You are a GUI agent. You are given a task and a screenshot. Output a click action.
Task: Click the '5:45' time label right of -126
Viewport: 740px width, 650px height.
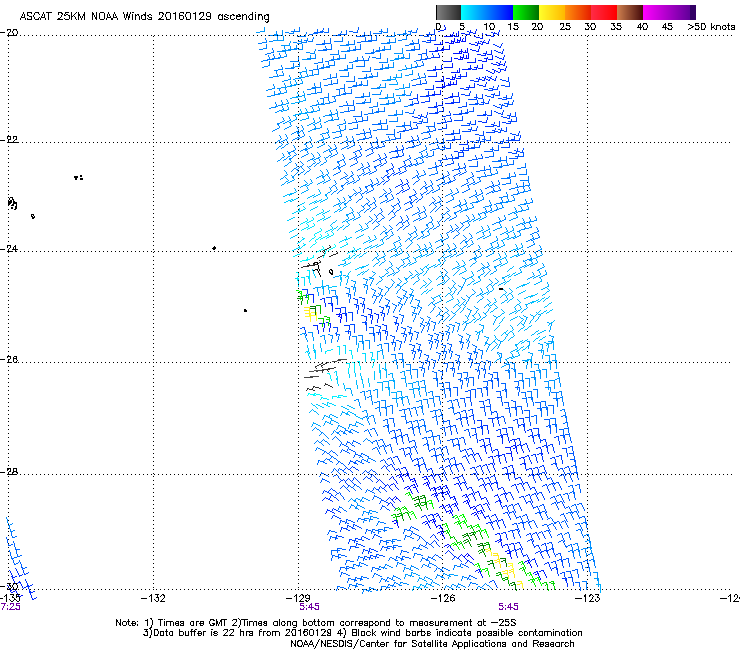pos(508,607)
